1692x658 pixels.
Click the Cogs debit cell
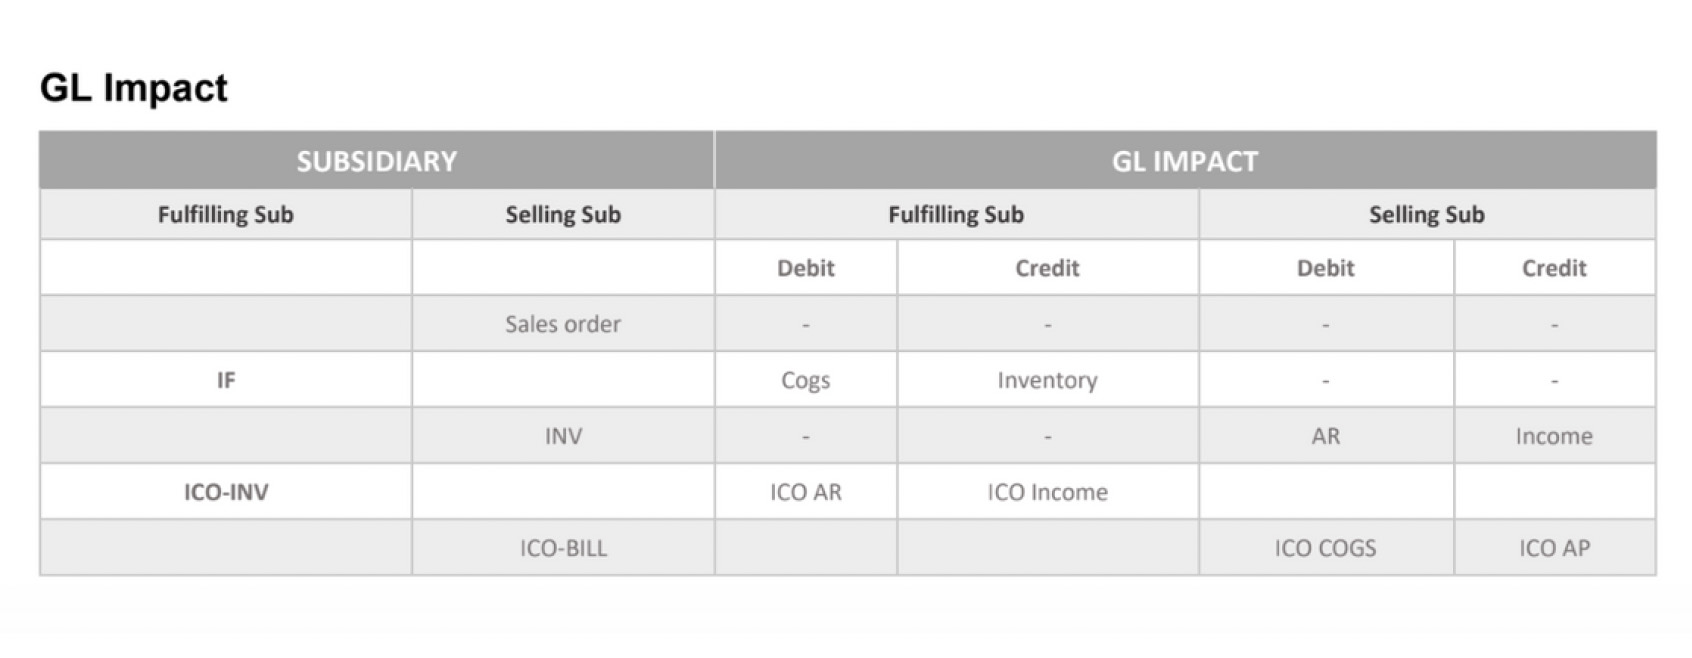(x=806, y=380)
